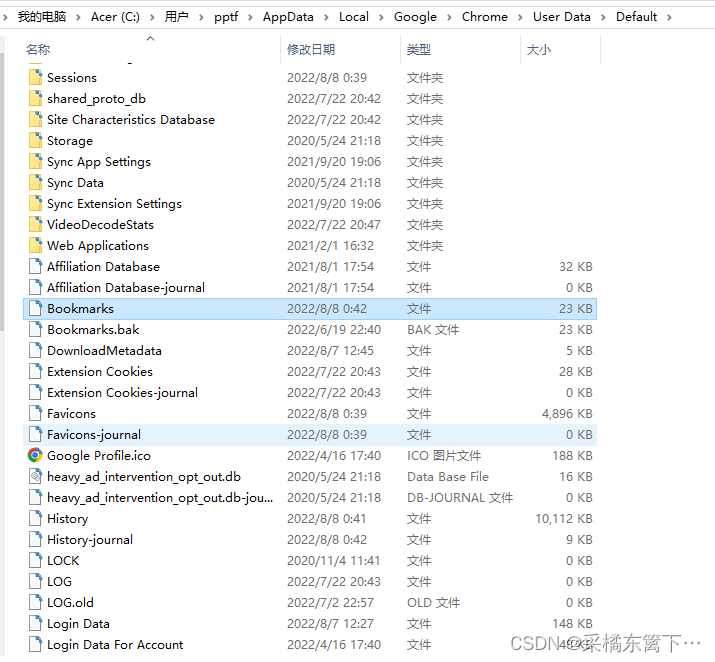Screen dimensions: 715x662
Task: Click the Chrome icon of Google Profile.ico
Action: tap(35, 455)
